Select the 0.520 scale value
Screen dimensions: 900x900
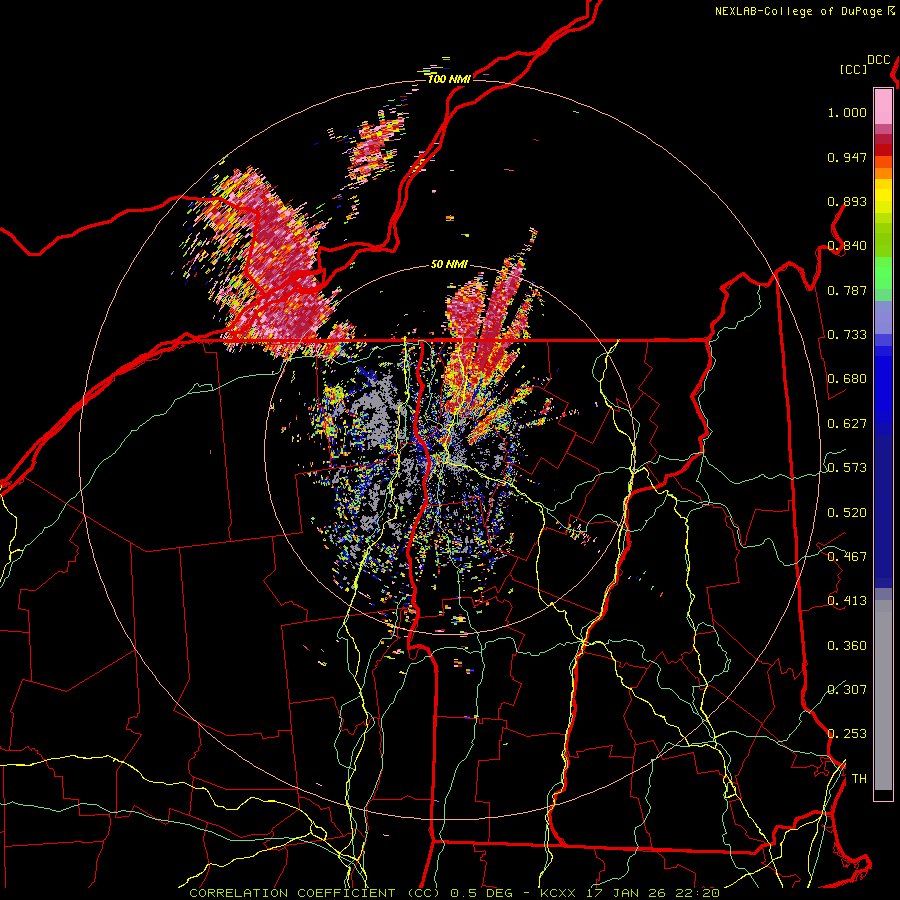(x=847, y=513)
